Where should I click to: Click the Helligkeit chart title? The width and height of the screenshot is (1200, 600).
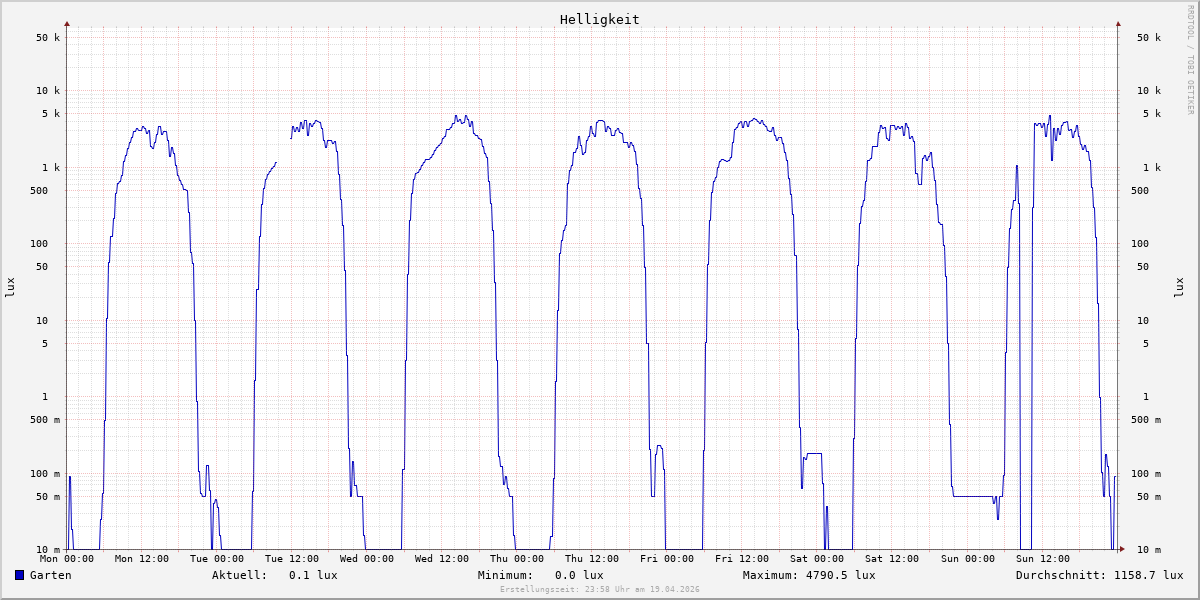click(x=599, y=19)
